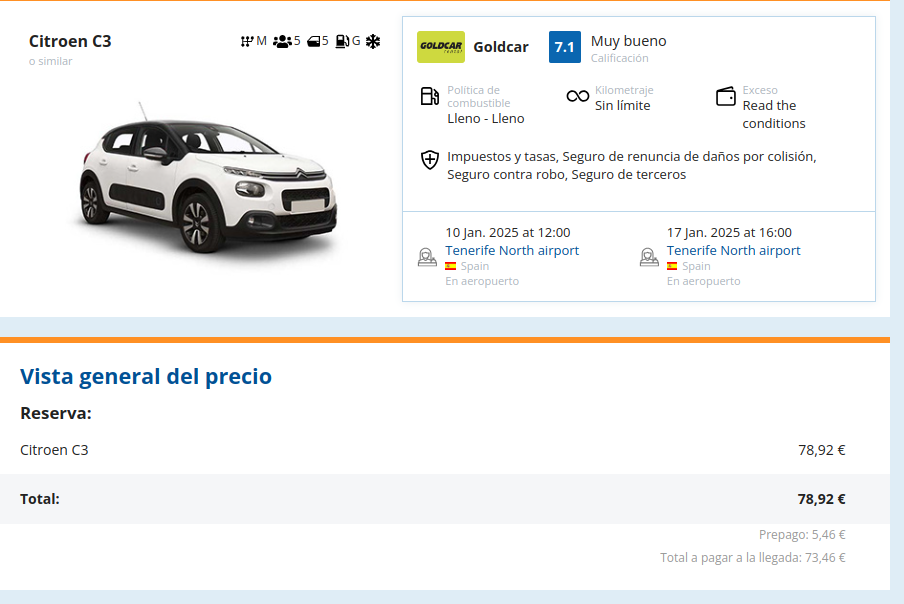904x604 pixels.
Task: Click the unlimited mileage infinity icon
Action: pyautogui.click(x=577, y=96)
